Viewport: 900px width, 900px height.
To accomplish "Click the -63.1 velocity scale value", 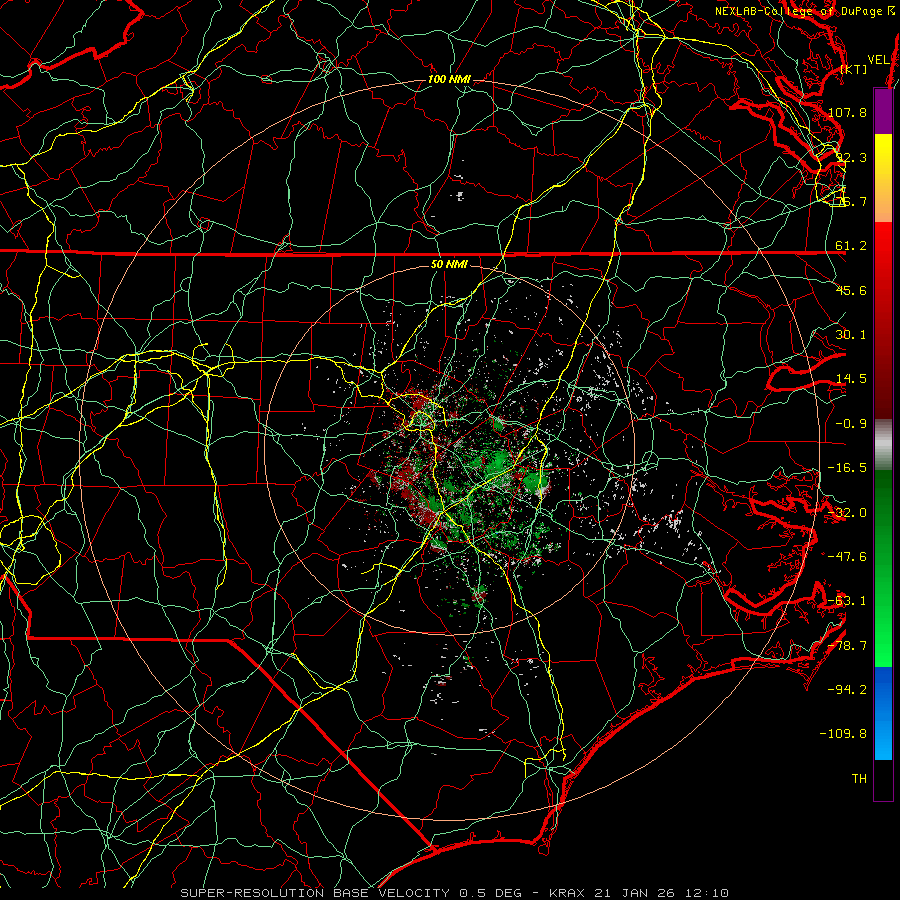I will click(847, 601).
